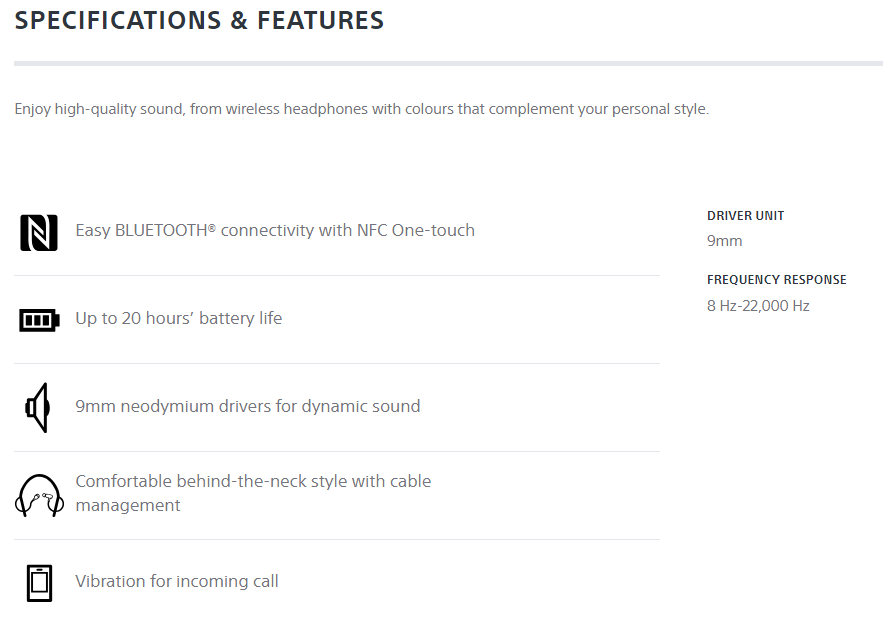Select the Specifications & Features heading
The width and height of the screenshot is (883, 627).
tap(199, 20)
